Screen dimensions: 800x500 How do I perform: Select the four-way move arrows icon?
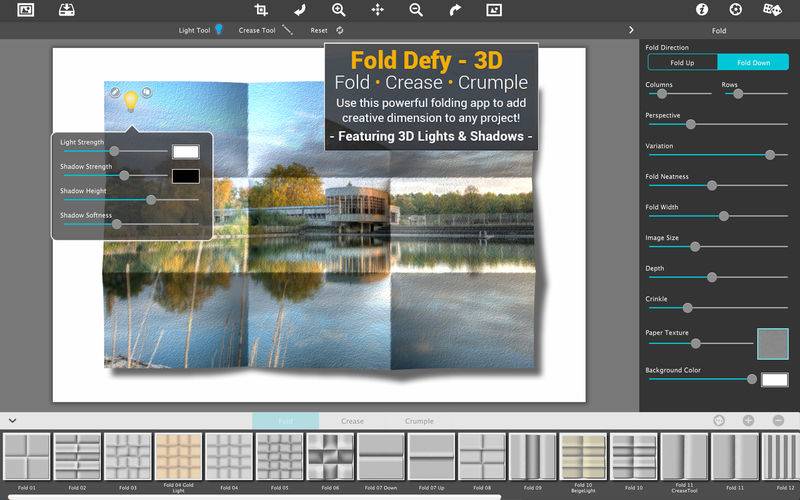(x=378, y=10)
